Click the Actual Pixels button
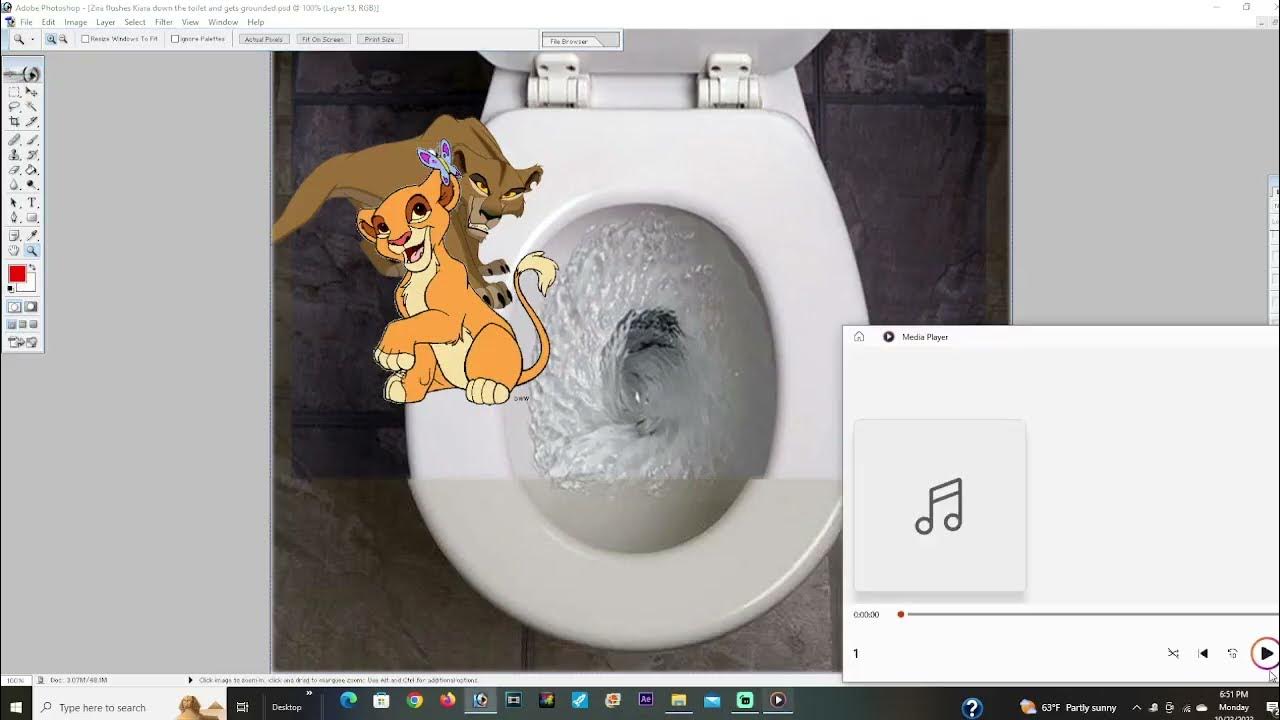The width and height of the screenshot is (1280, 720). click(x=263, y=39)
